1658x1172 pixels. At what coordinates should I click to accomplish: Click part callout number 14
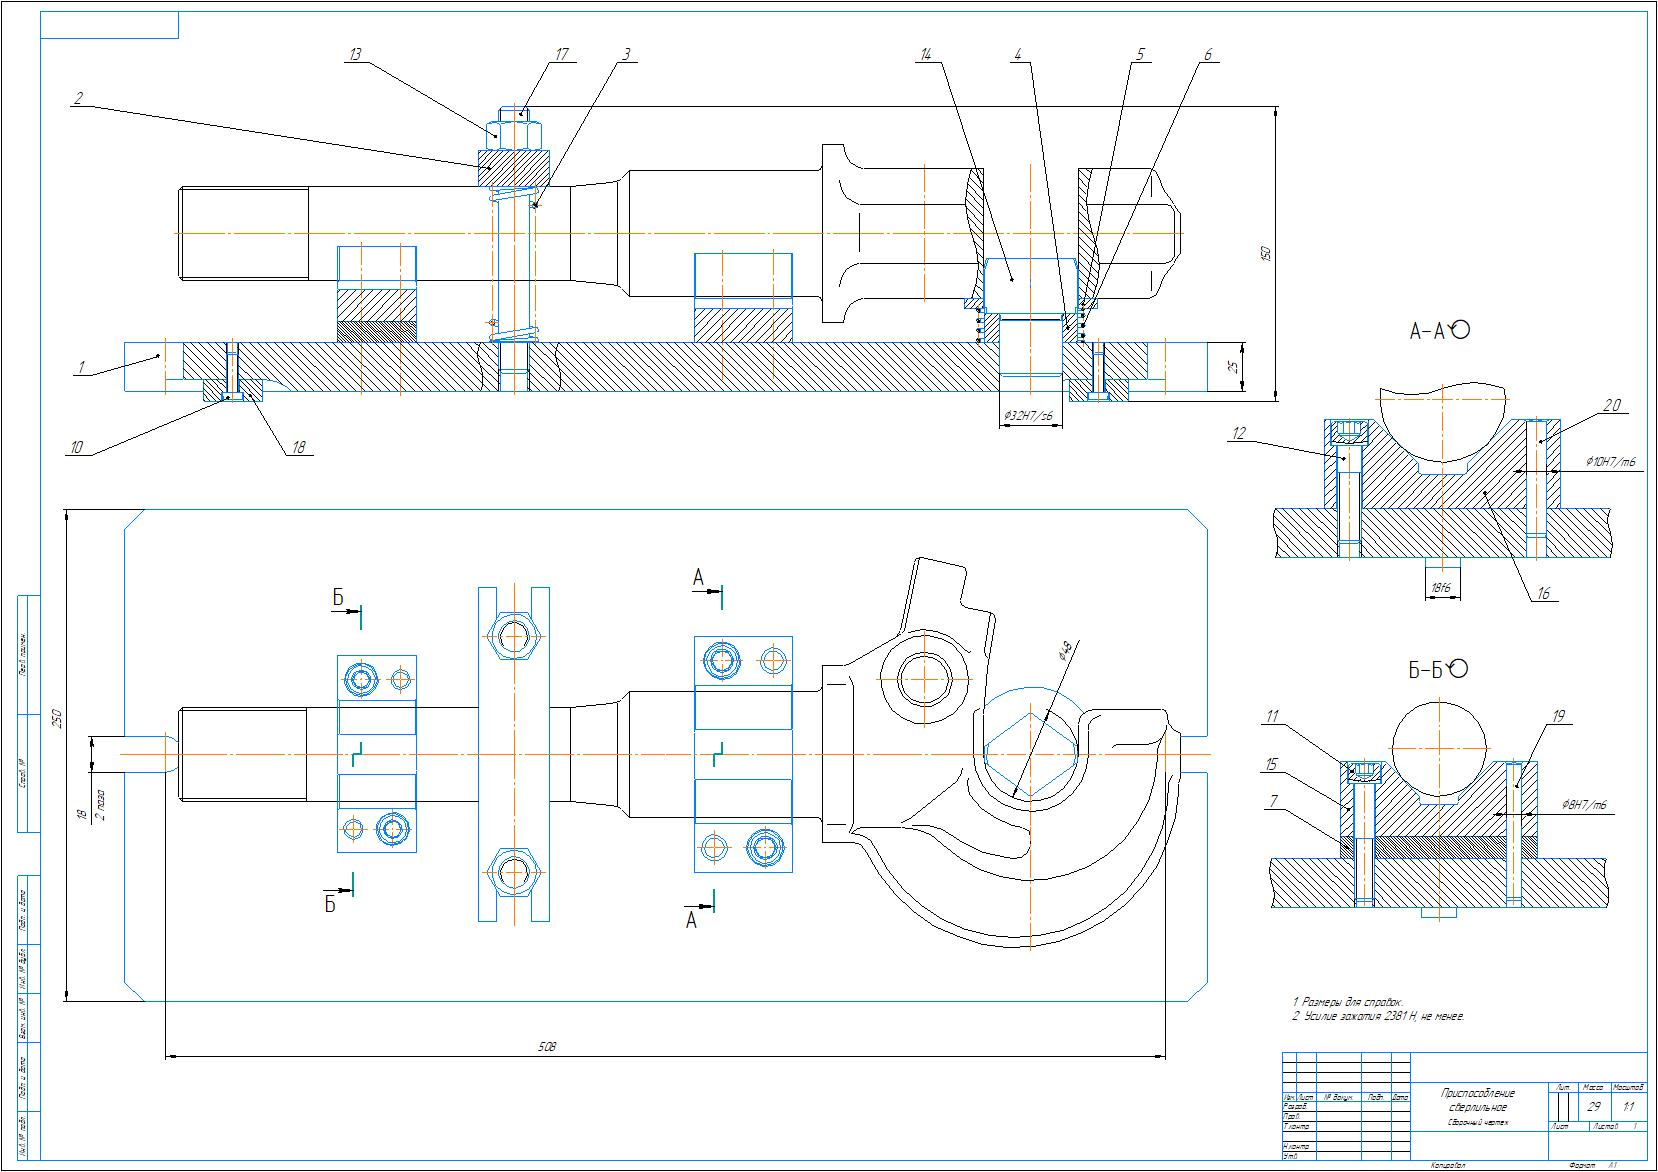tap(925, 55)
